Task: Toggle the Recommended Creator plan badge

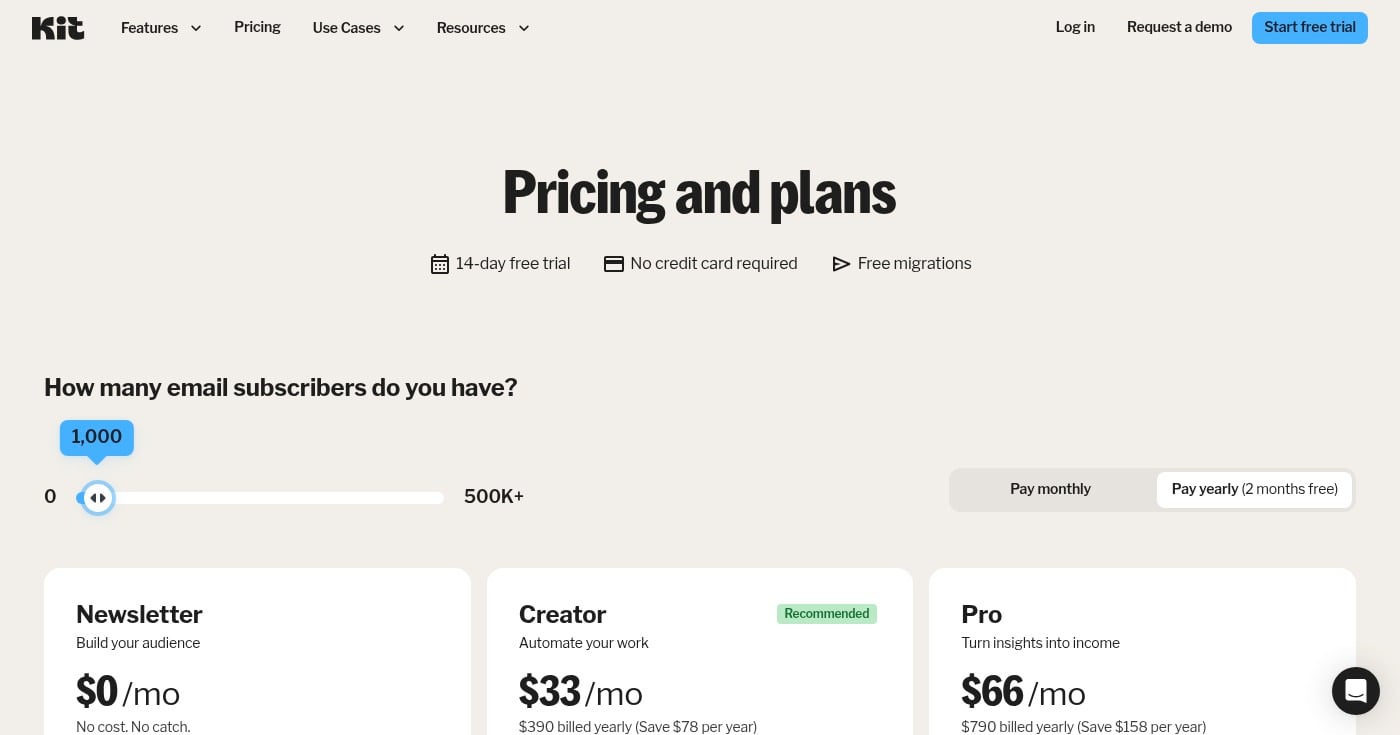Action: pyautogui.click(x=827, y=614)
